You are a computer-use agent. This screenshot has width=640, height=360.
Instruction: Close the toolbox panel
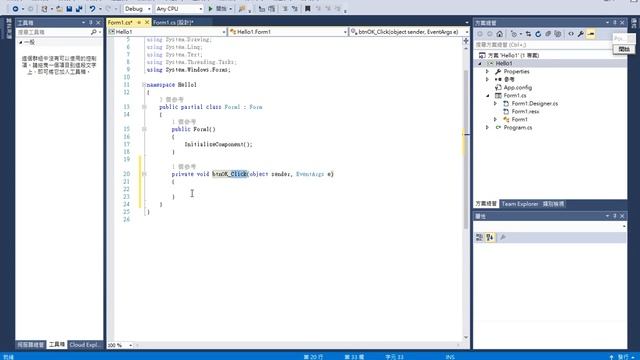pos(98,22)
